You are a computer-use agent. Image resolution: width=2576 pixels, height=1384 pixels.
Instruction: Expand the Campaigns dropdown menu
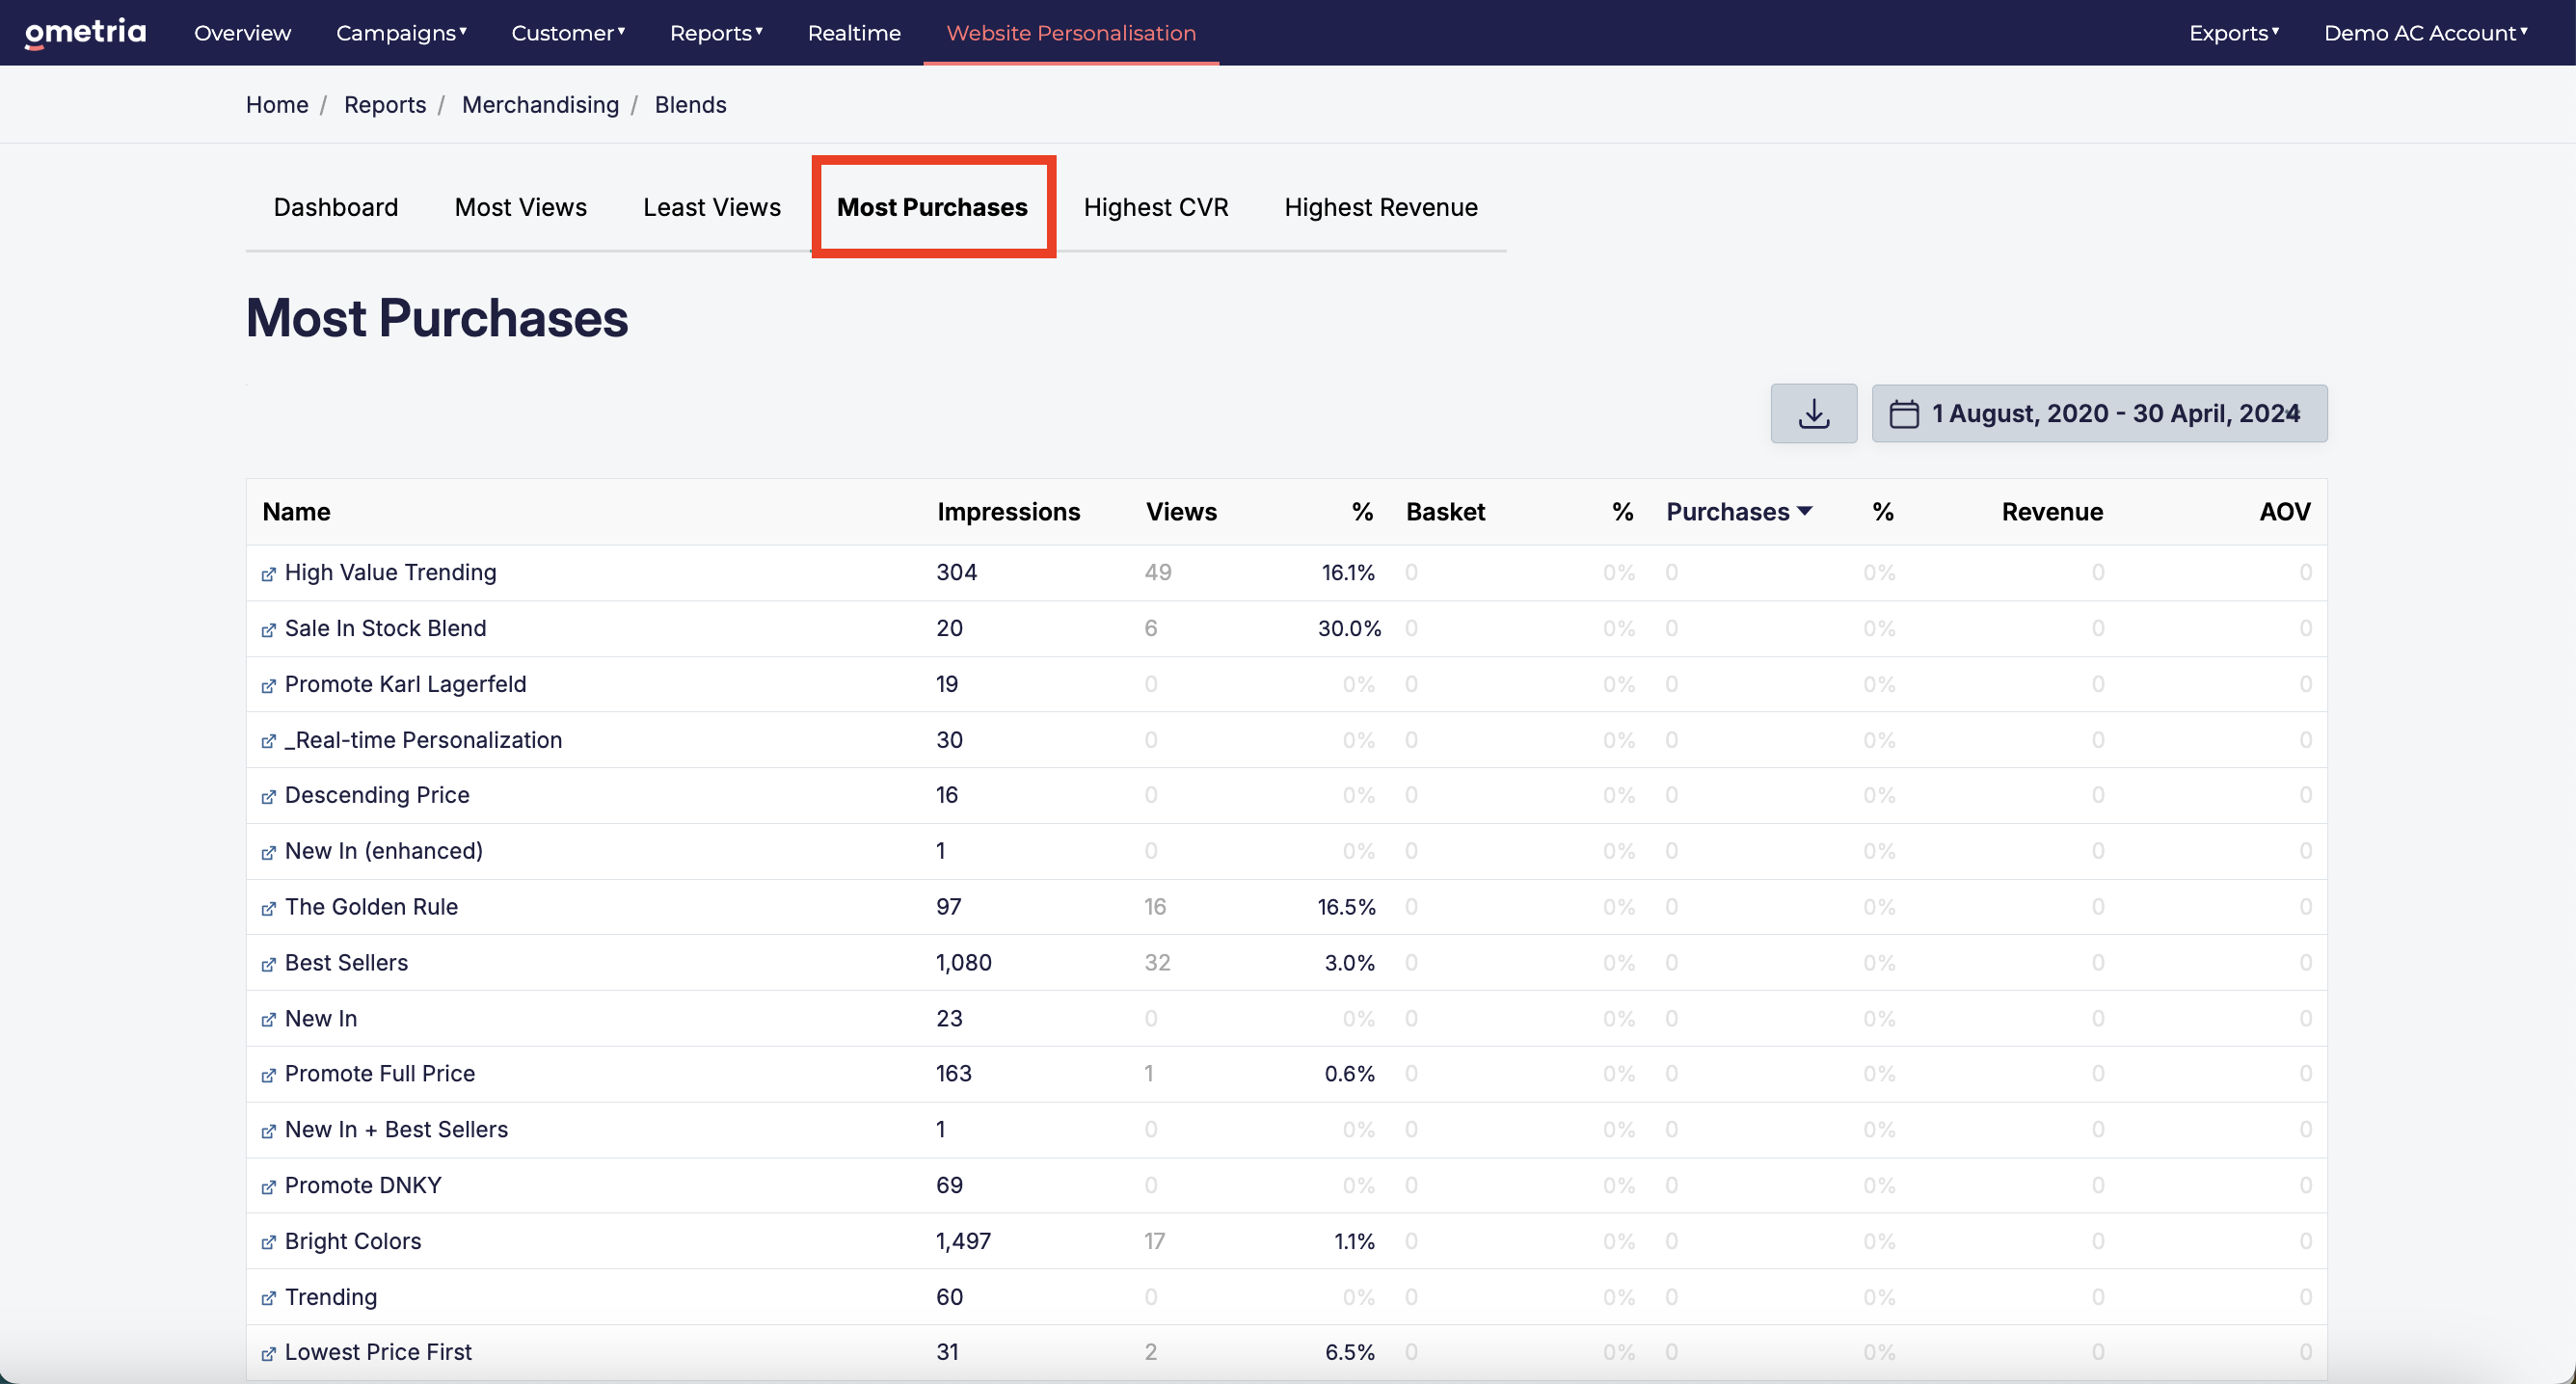click(401, 33)
